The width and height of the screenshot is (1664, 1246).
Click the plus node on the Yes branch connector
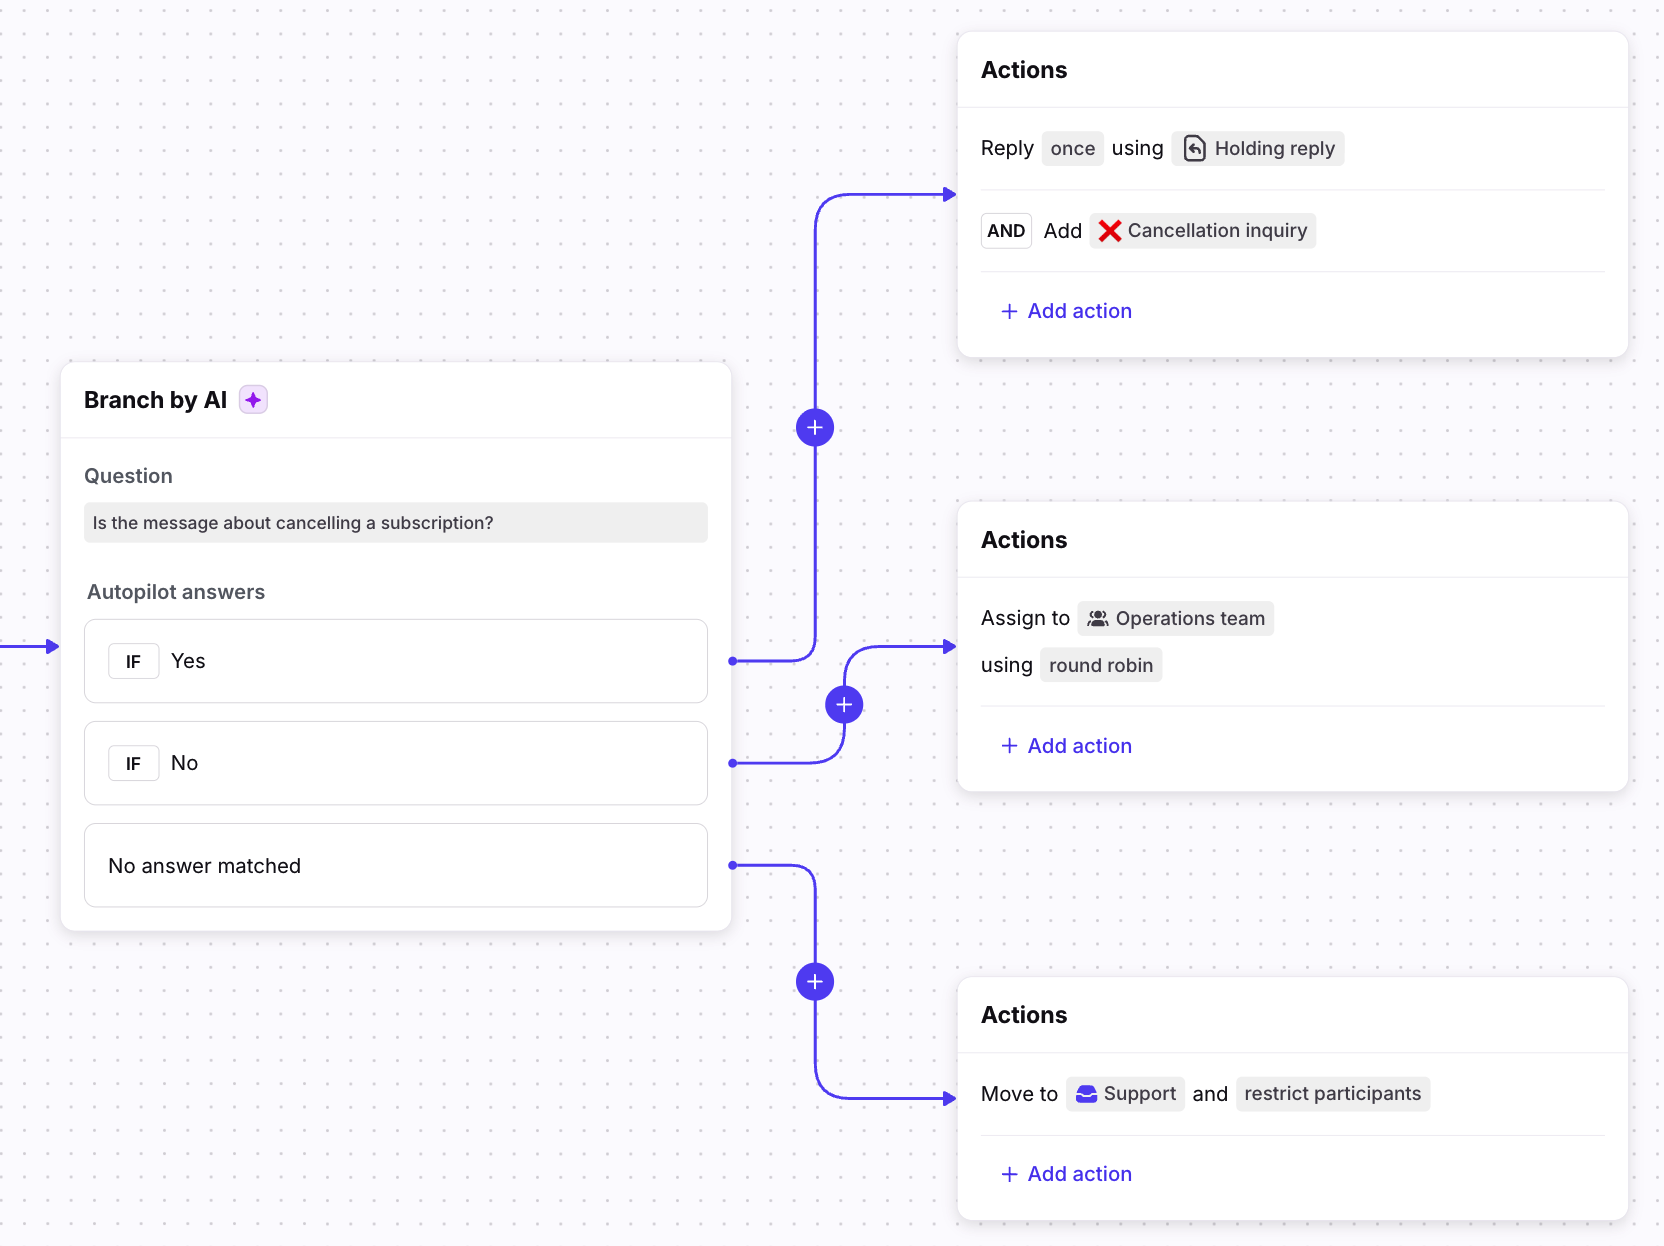815,428
